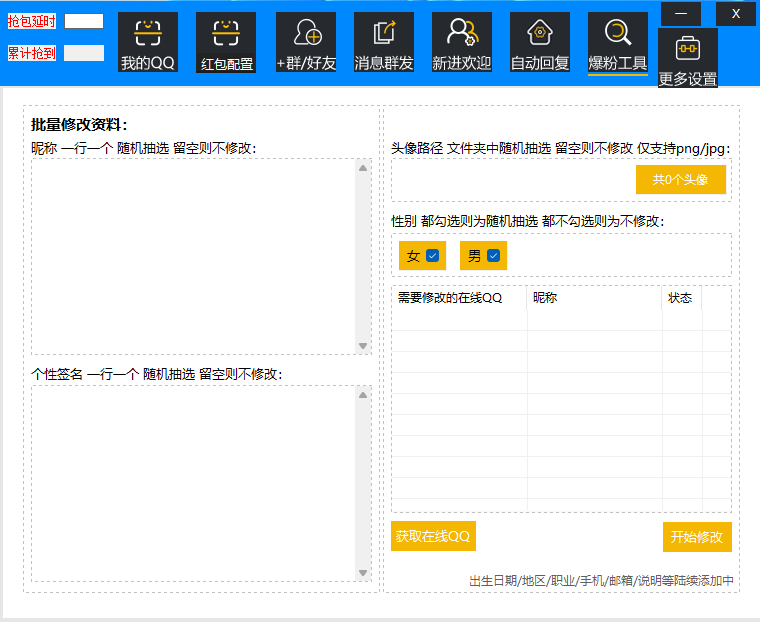This screenshot has width=760, height=622.
Task: Select the 新进欢迎 toolbar icon
Action: 461,34
